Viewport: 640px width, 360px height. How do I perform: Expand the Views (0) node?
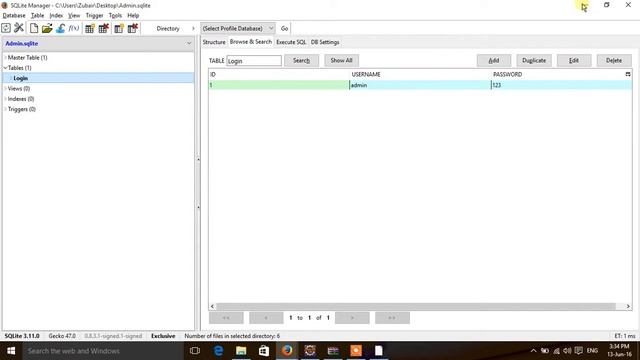[5, 89]
